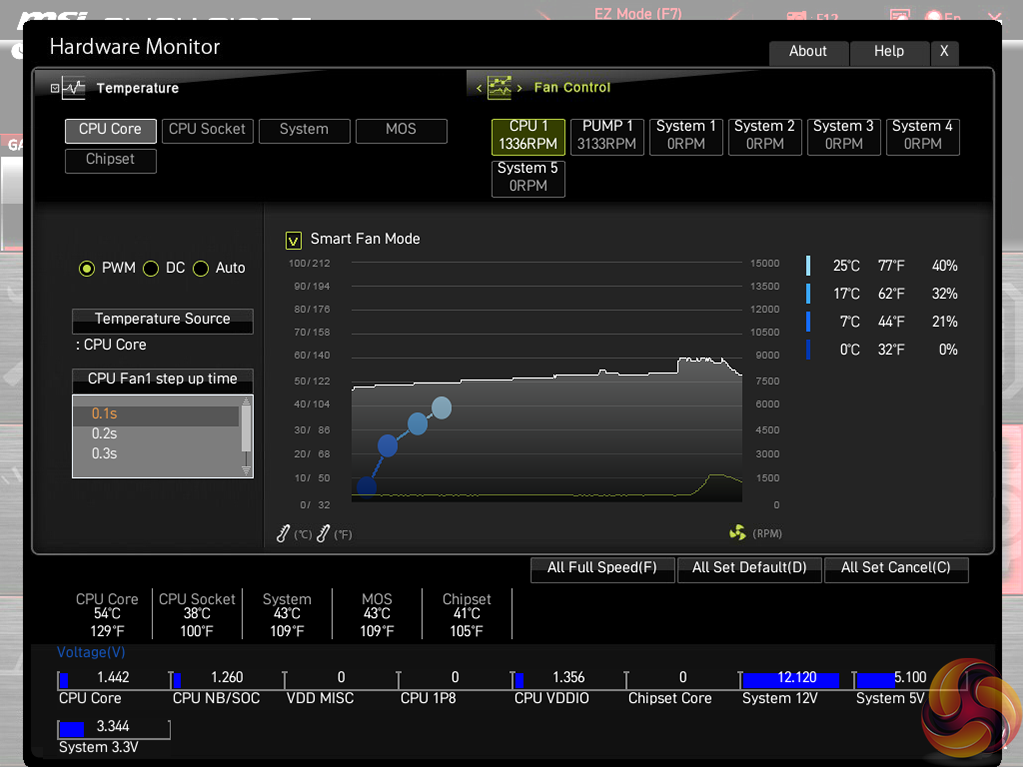The width and height of the screenshot is (1023, 767).
Task: Click left arrow beside Fan Control
Action: tap(479, 88)
